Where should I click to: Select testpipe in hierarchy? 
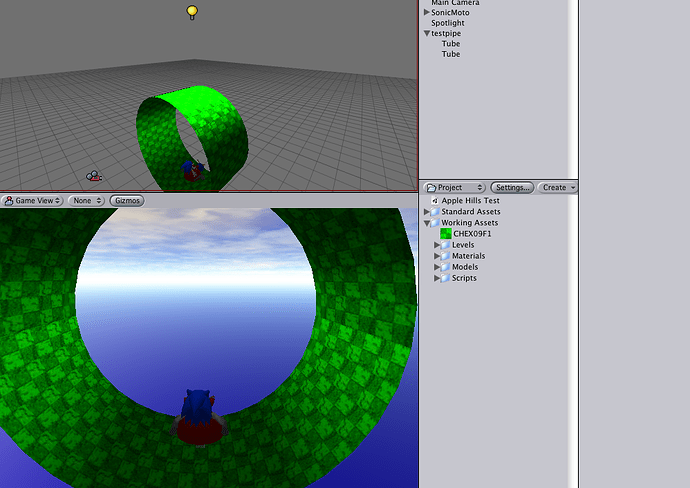(446, 33)
